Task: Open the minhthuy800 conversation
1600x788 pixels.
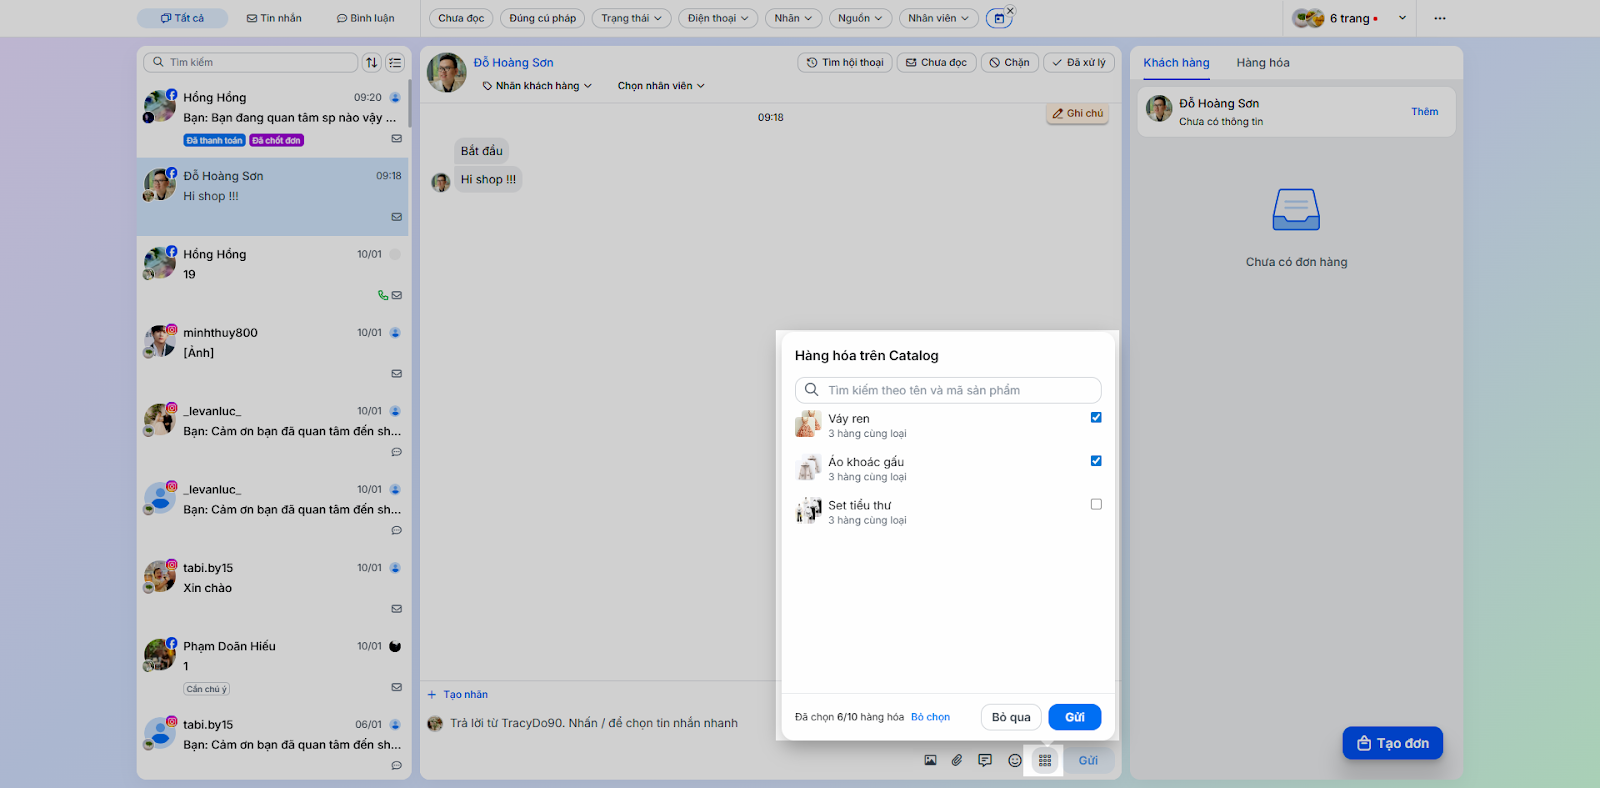Action: [x=274, y=354]
